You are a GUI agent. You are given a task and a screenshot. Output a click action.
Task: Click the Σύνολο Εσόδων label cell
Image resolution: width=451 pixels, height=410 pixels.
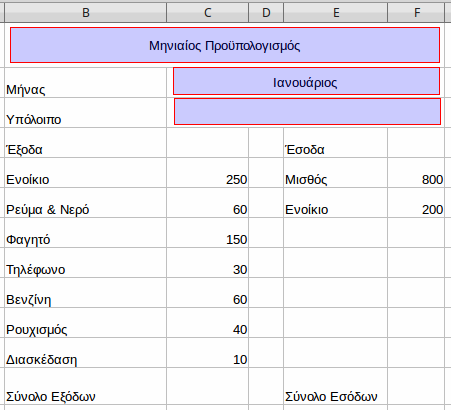pyautogui.click(x=336, y=386)
